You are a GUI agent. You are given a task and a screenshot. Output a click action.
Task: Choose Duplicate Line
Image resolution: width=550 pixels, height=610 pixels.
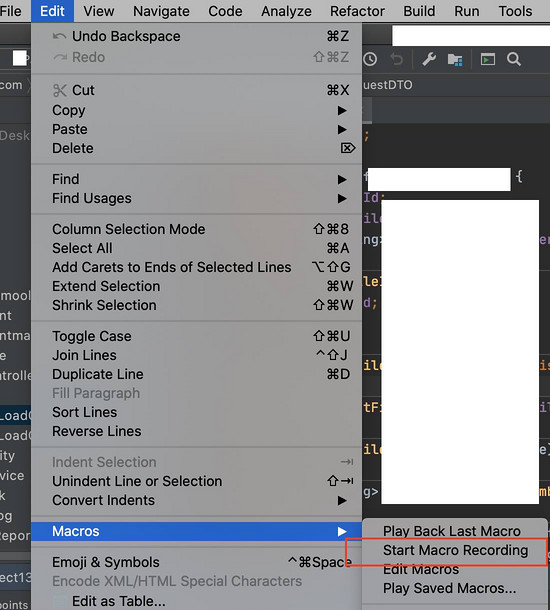click(196, 374)
